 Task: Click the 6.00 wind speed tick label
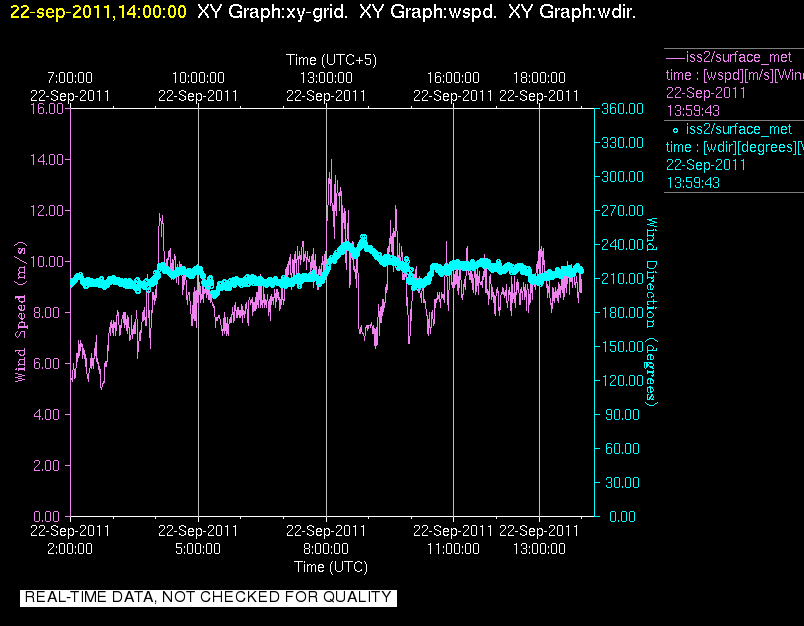click(49, 364)
